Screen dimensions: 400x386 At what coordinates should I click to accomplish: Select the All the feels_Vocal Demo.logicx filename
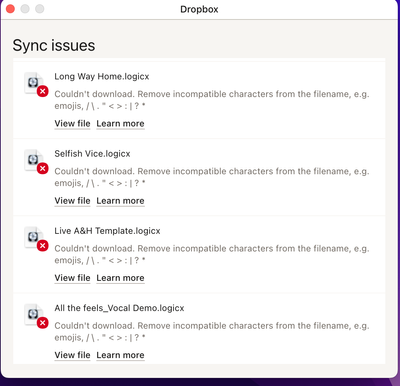pyautogui.click(x=119, y=308)
